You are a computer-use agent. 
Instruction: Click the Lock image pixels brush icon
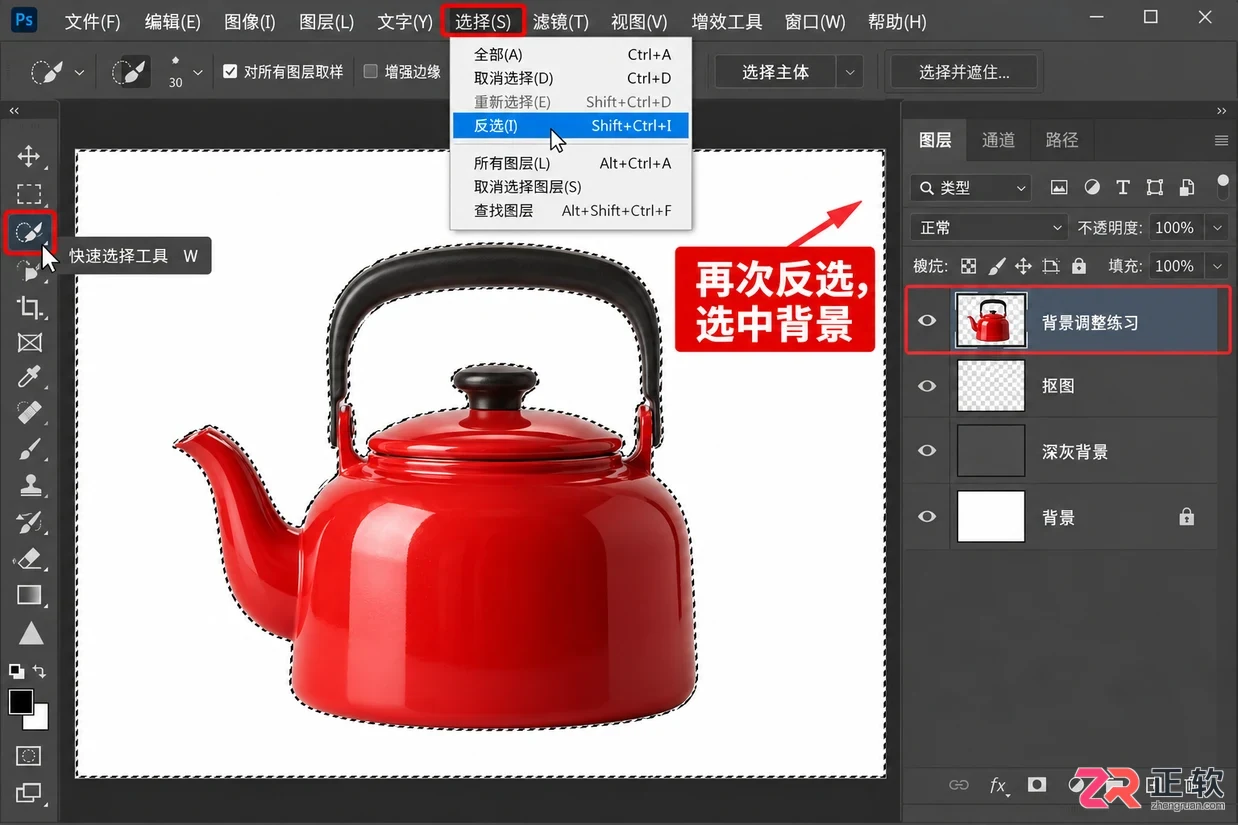tap(996, 266)
